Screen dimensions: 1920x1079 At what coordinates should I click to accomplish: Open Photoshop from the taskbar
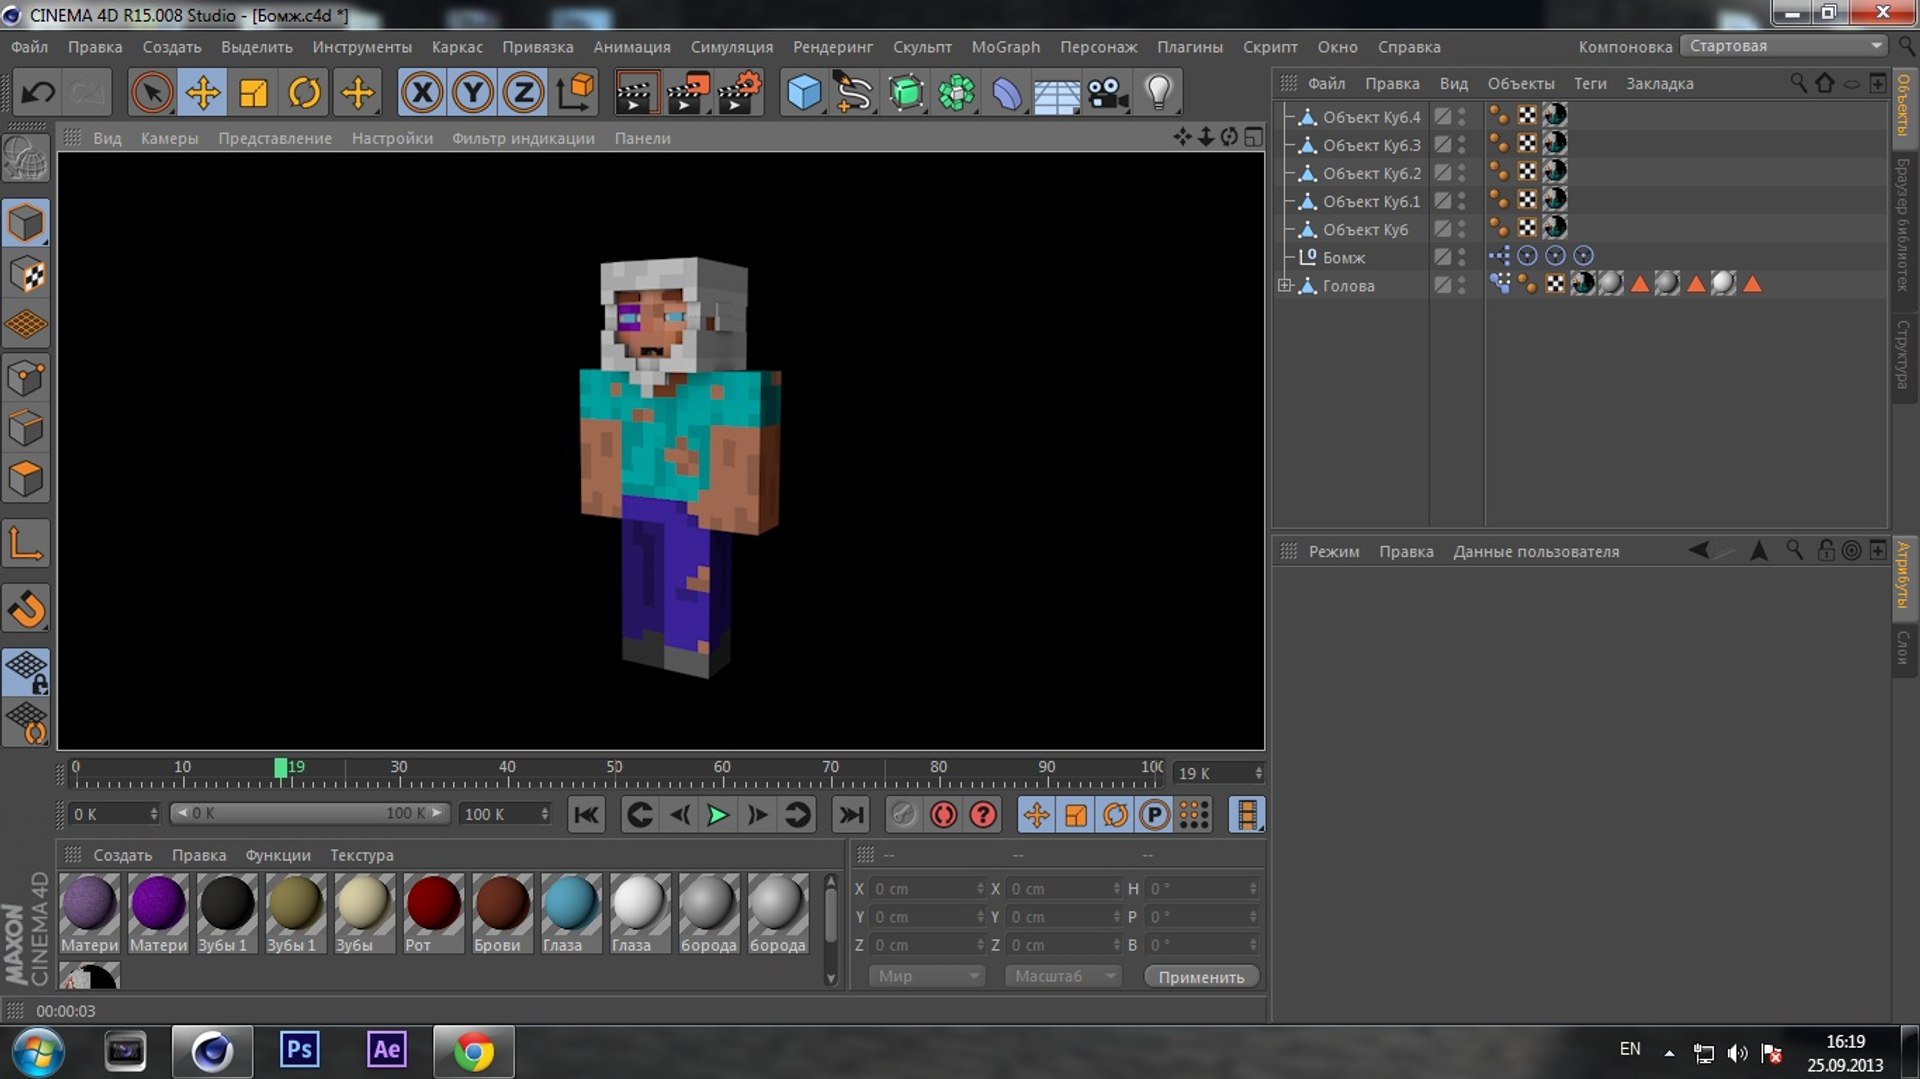coord(299,1050)
